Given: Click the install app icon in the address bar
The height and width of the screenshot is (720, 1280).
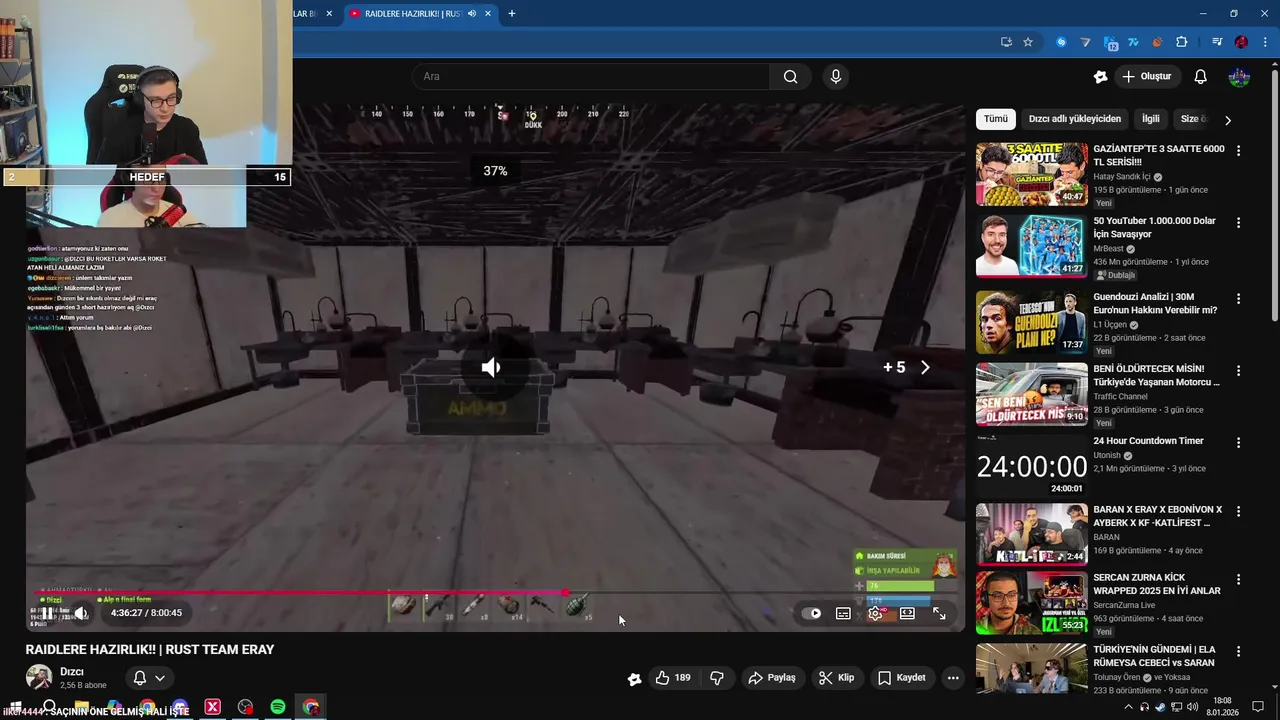Looking at the screenshot, I should pyautogui.click(x=1006, y=42).
